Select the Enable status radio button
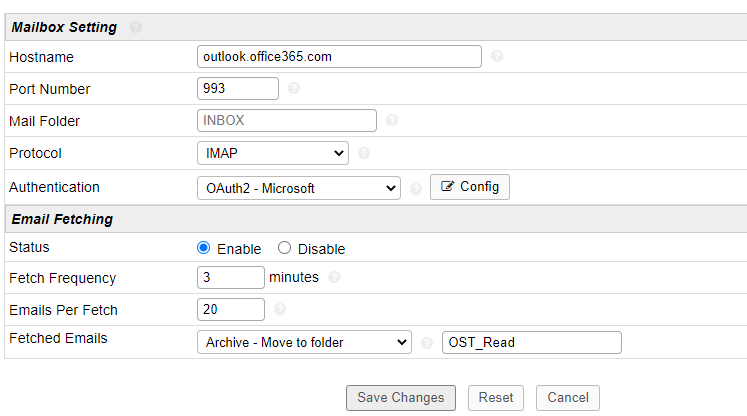The height and width of the screenshot is (416, 747). pos(204,248)
